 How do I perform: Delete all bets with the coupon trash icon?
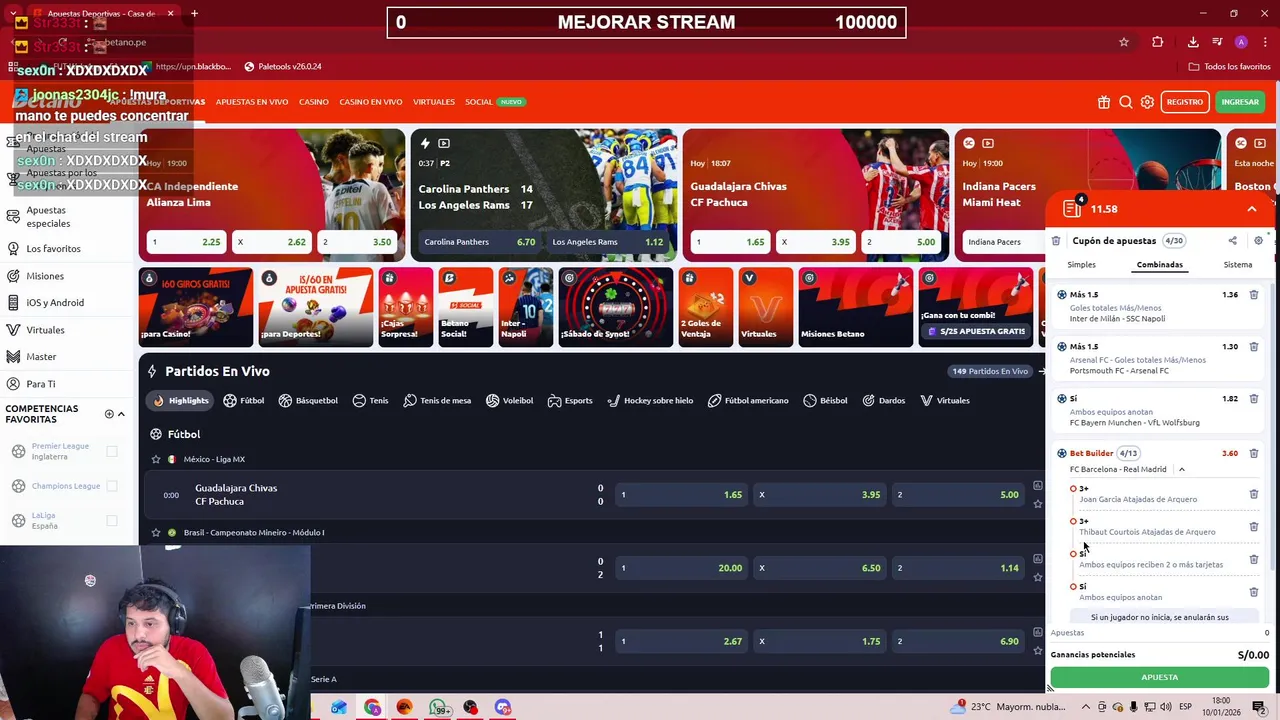(1056, 241)
